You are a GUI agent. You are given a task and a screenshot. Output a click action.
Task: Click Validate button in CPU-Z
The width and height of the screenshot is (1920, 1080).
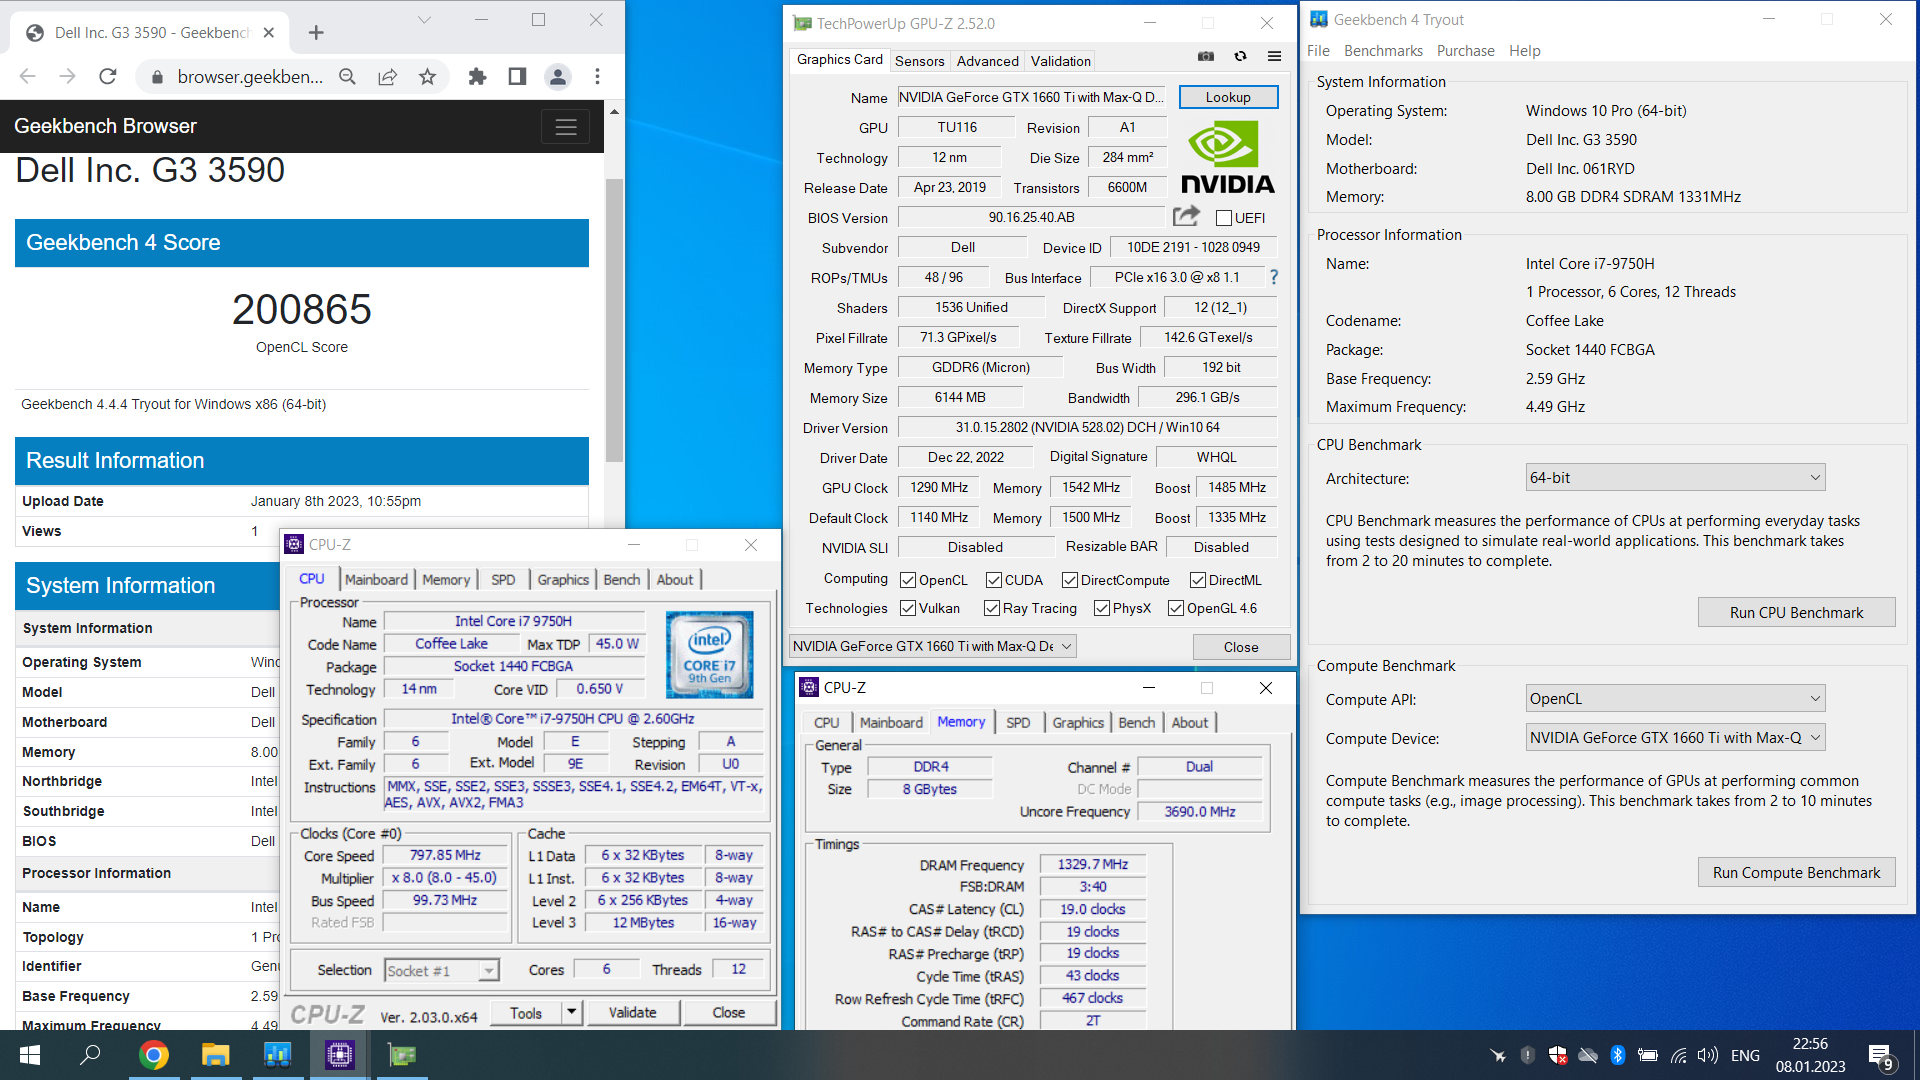point(632,1012)
